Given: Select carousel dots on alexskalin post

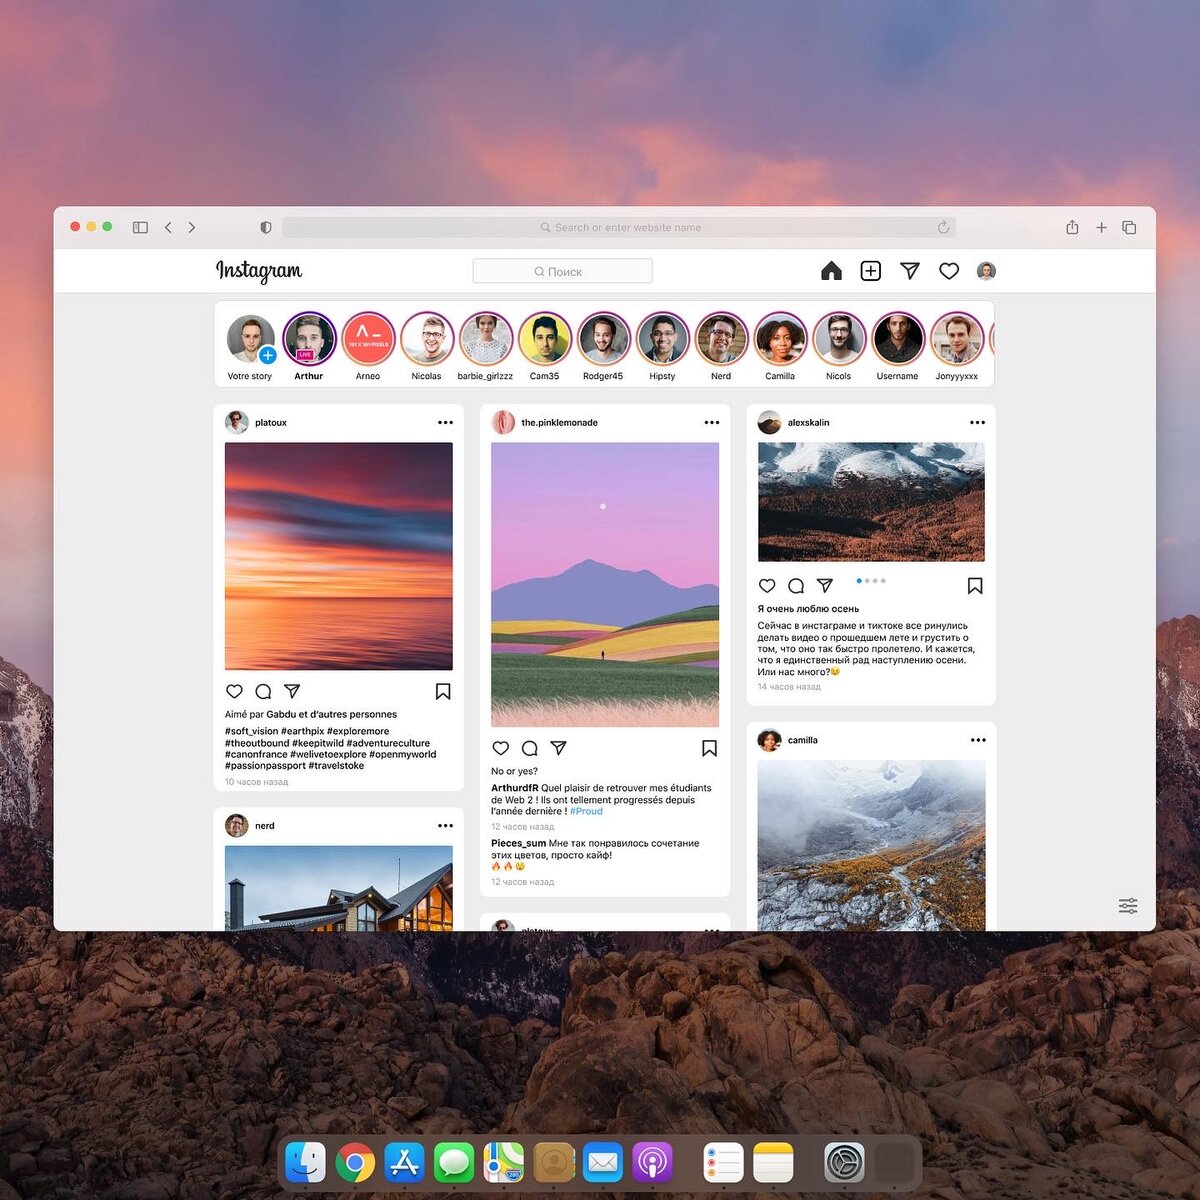Looking at the screenshot, I should (x=871, y=580).
